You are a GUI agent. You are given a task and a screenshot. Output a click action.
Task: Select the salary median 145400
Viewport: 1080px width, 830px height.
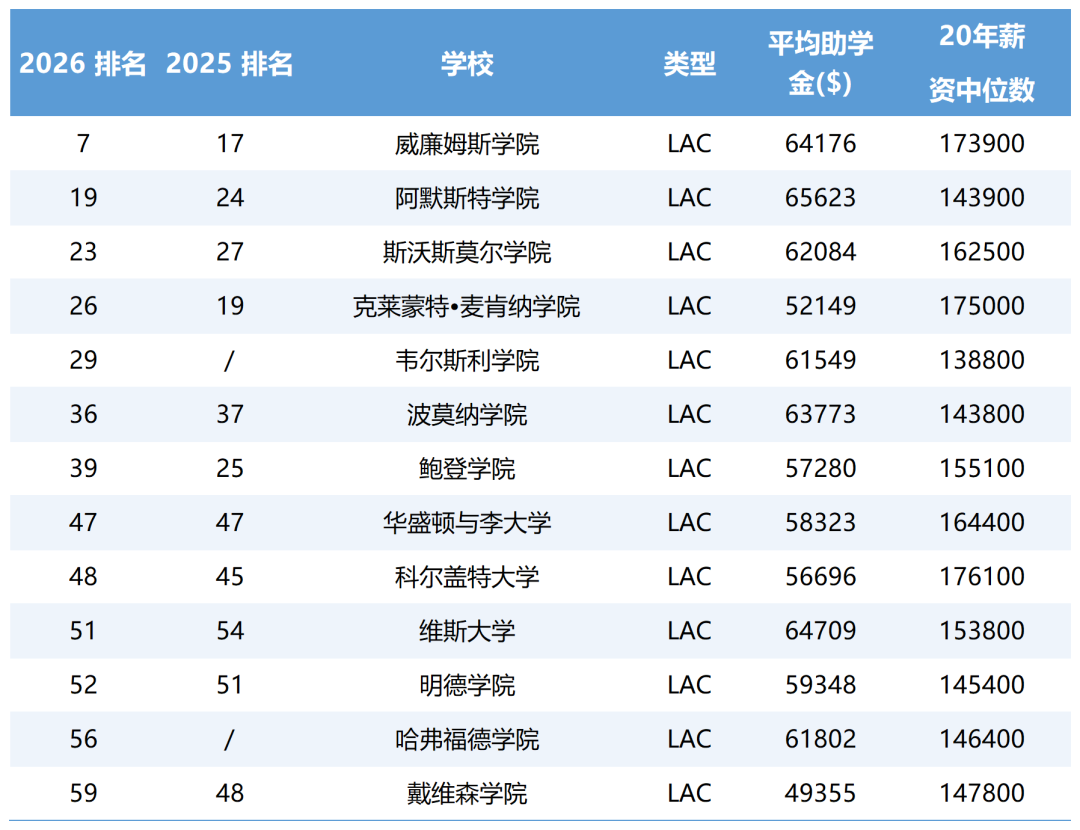[x=982, y=685]
